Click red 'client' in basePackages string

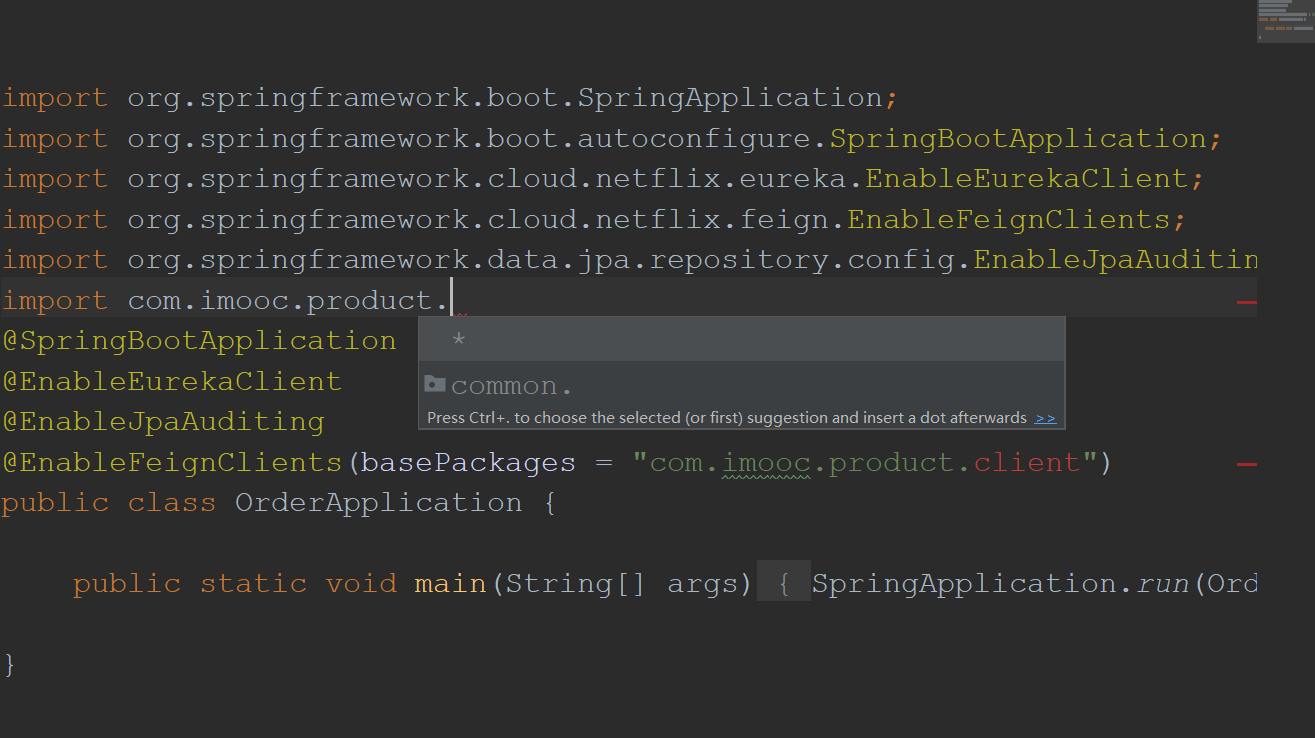click(x=1027, y=463)
